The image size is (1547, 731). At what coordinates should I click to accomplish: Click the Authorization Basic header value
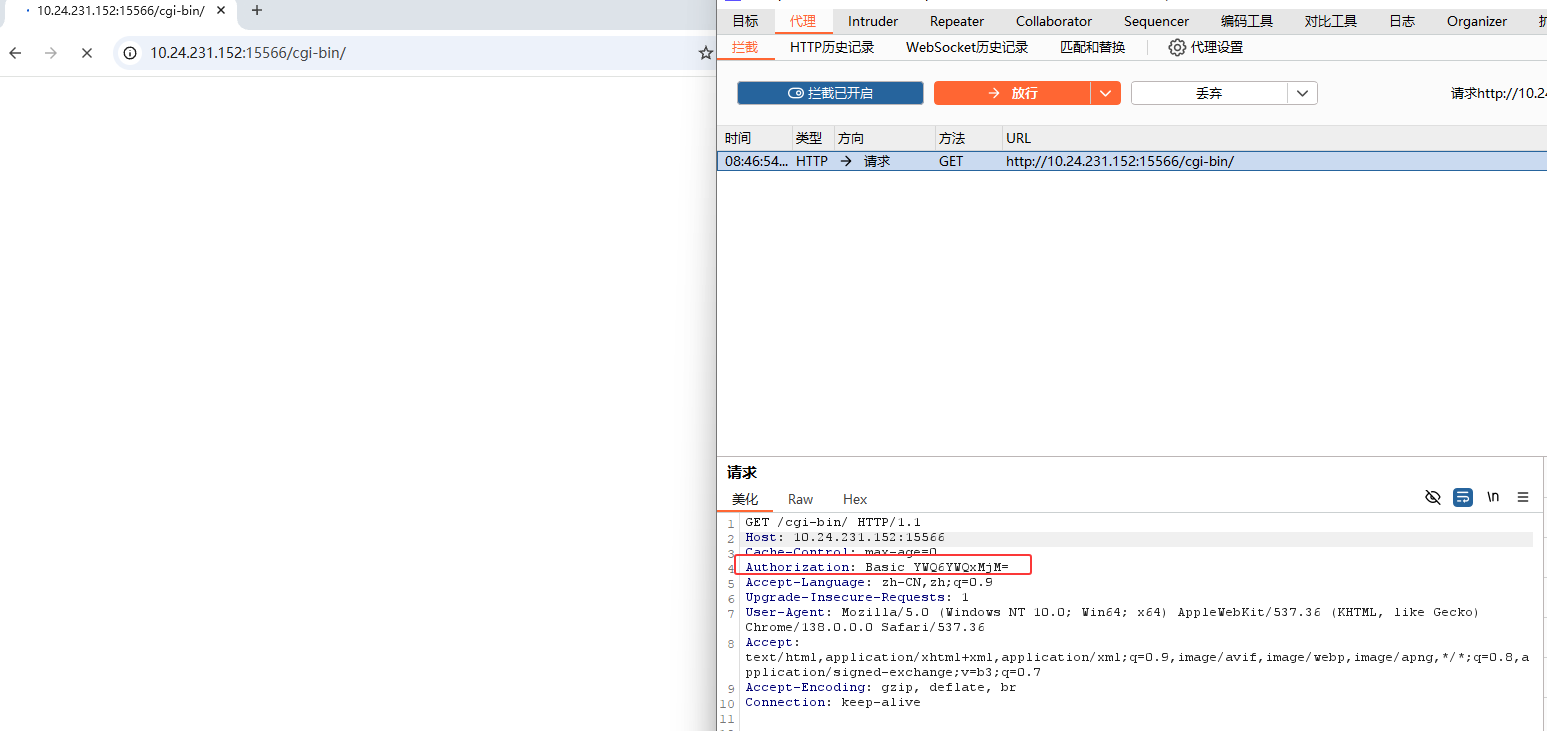(937, 567)
